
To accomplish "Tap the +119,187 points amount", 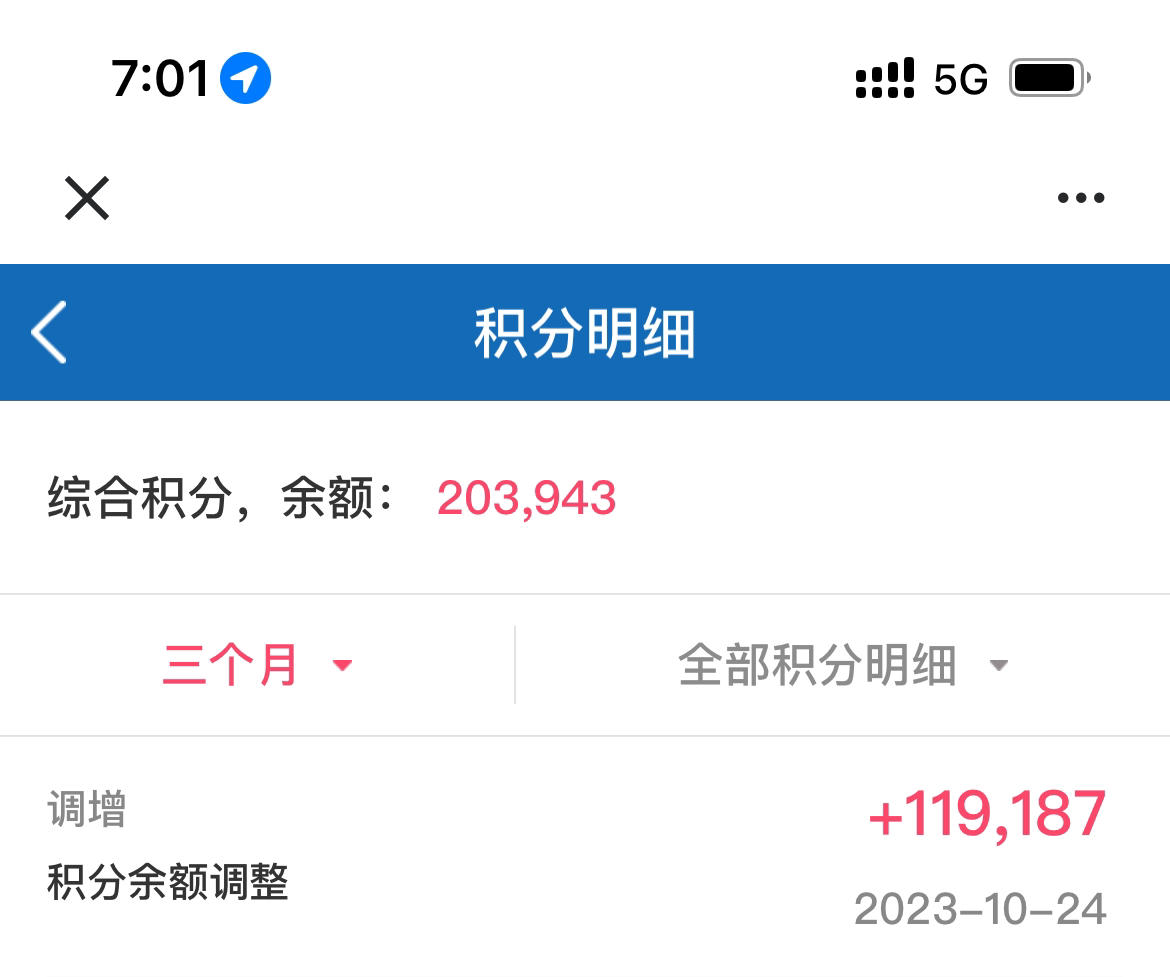I will pos(987,814).
